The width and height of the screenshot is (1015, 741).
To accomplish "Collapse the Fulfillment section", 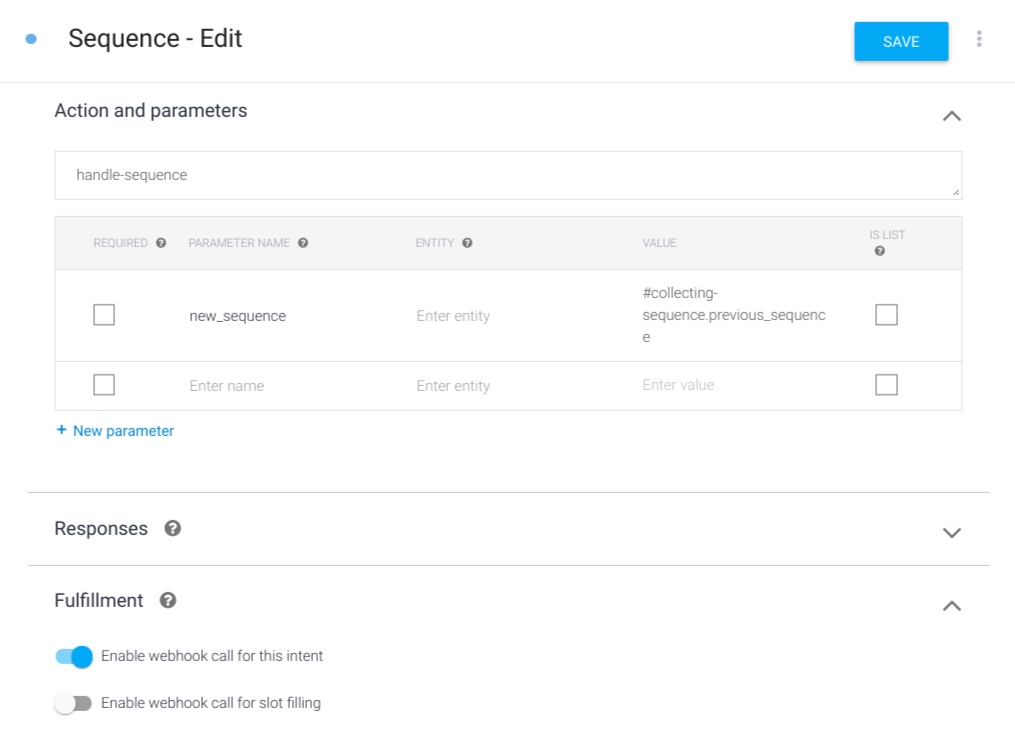I will 951,606.
